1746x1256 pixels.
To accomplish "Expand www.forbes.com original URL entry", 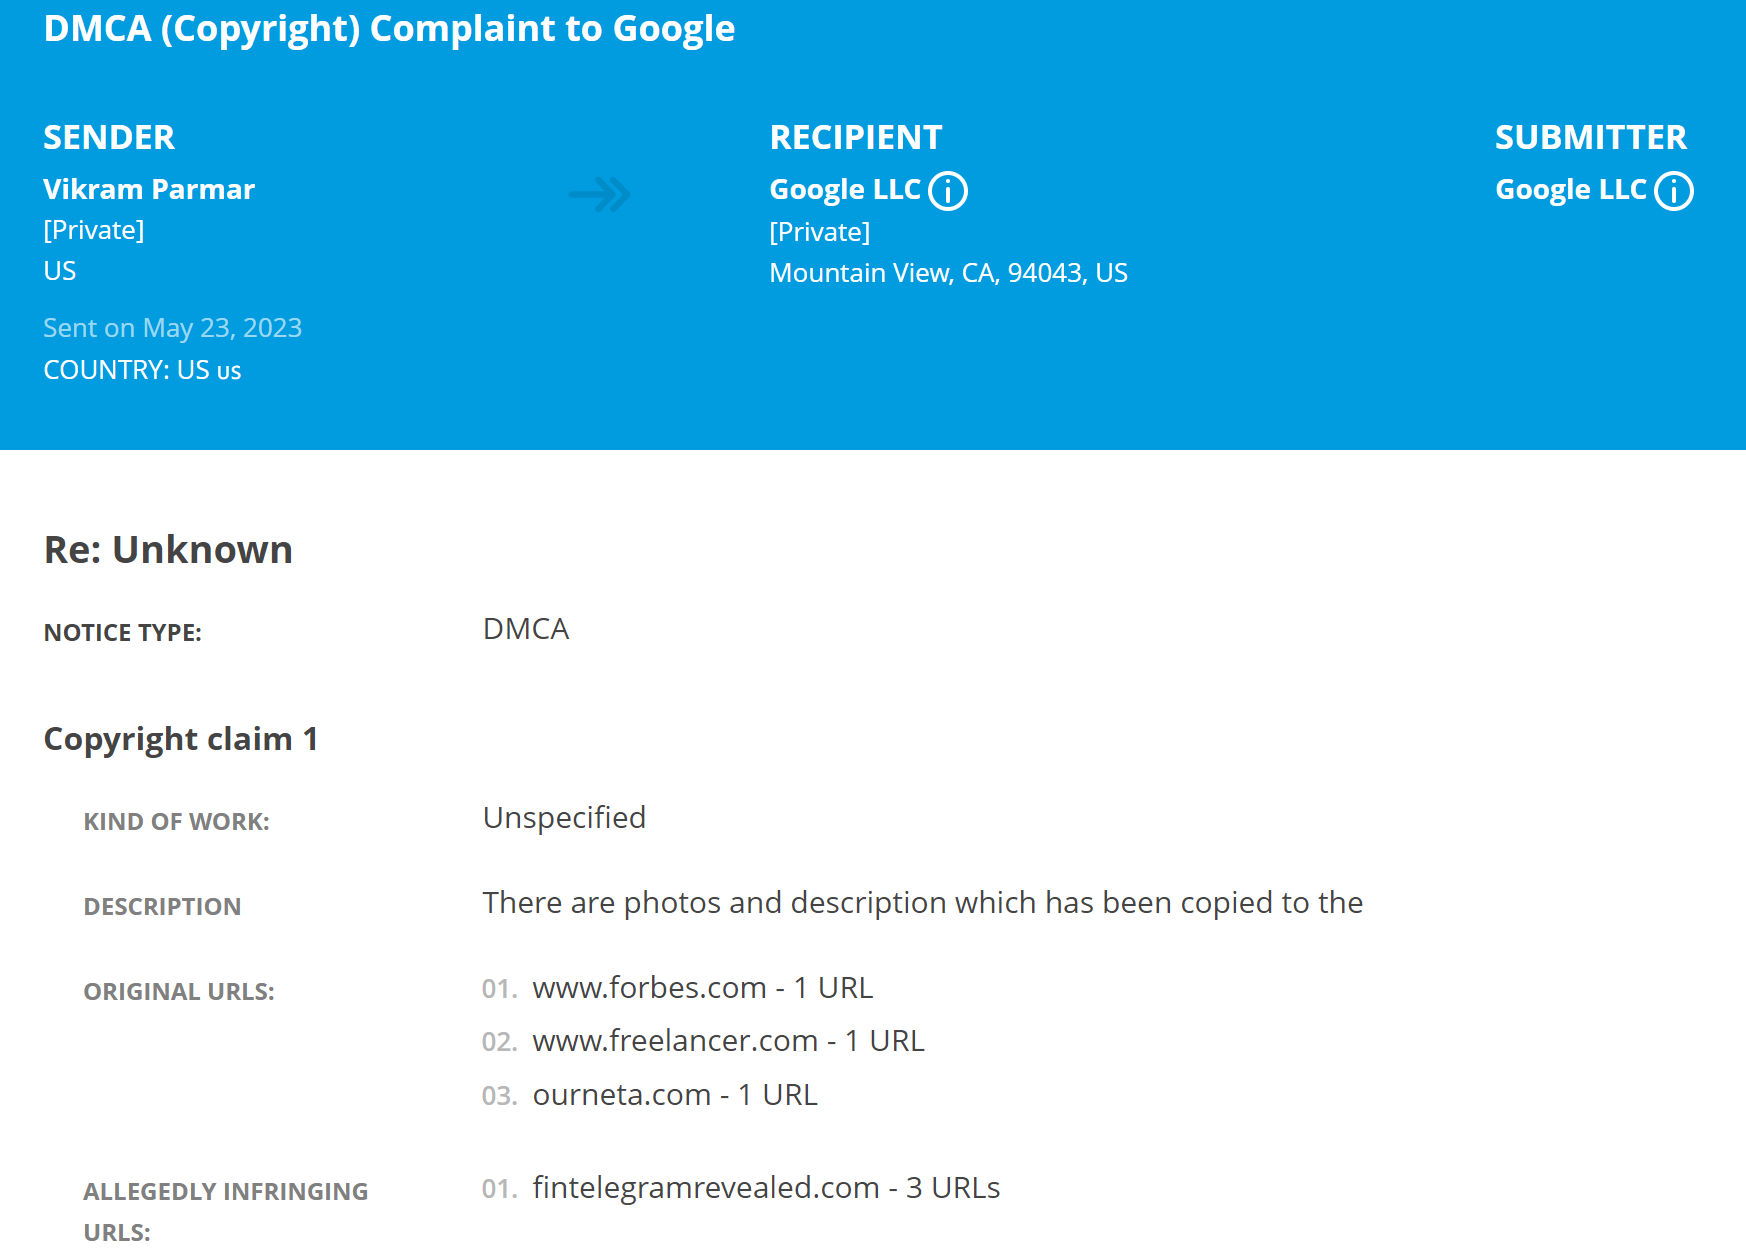I will tap(702, 988).
